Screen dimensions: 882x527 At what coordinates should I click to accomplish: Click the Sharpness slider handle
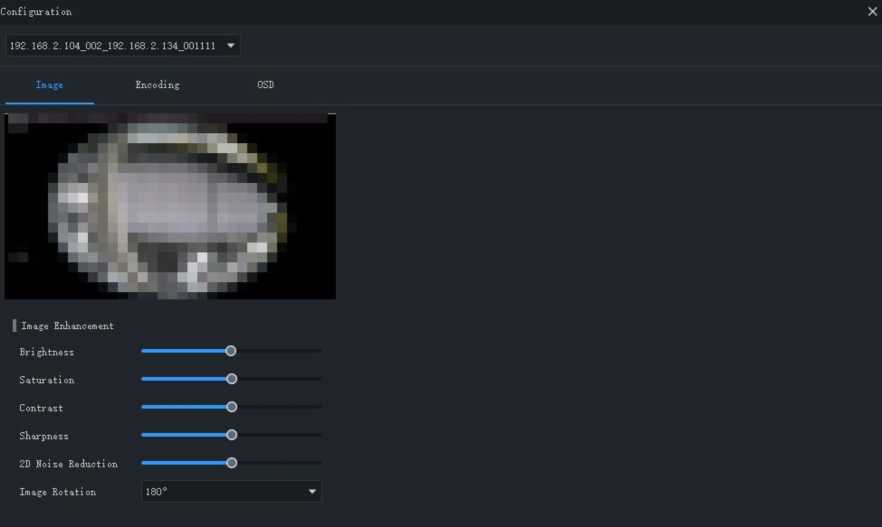coord(232,435)
